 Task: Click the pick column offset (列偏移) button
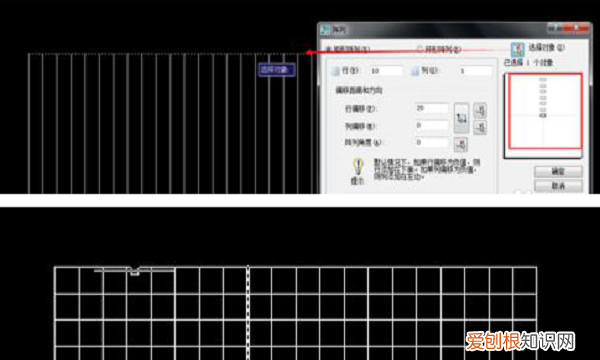pos(480,127)
